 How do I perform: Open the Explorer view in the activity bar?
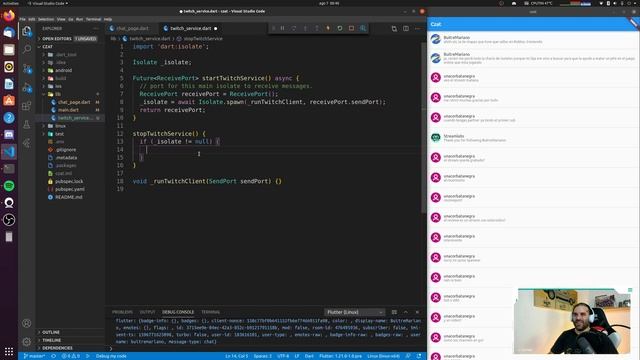27,31
